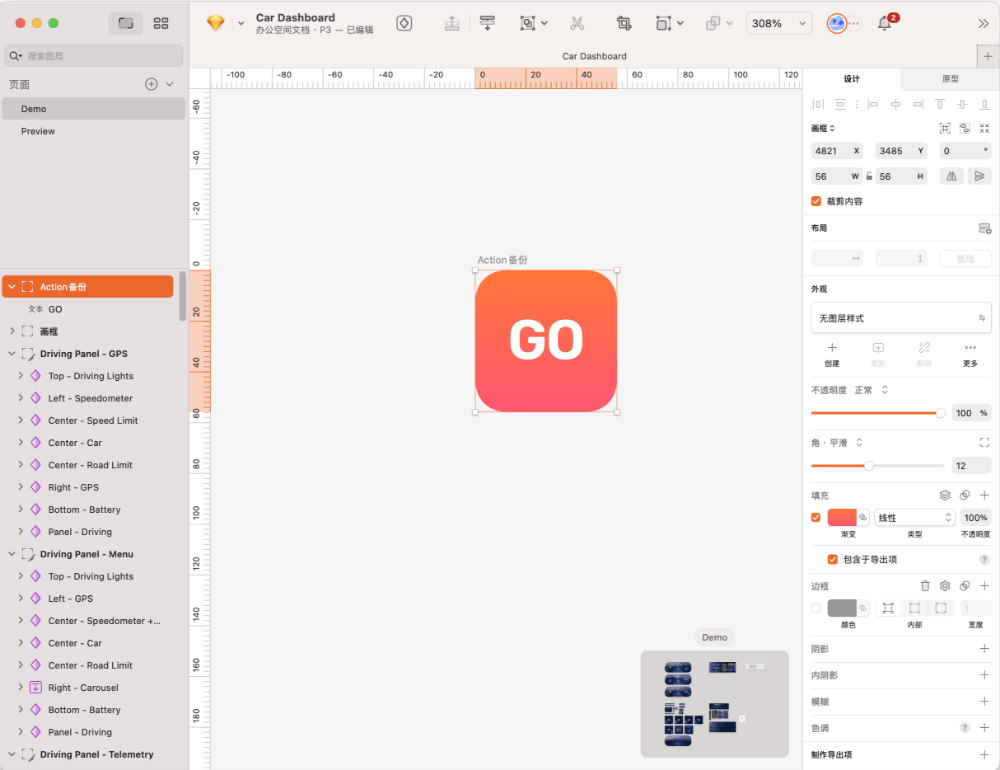Click the crop tool icon in toolbar
Screen dimensions: 1000x770
coord(624,23)
